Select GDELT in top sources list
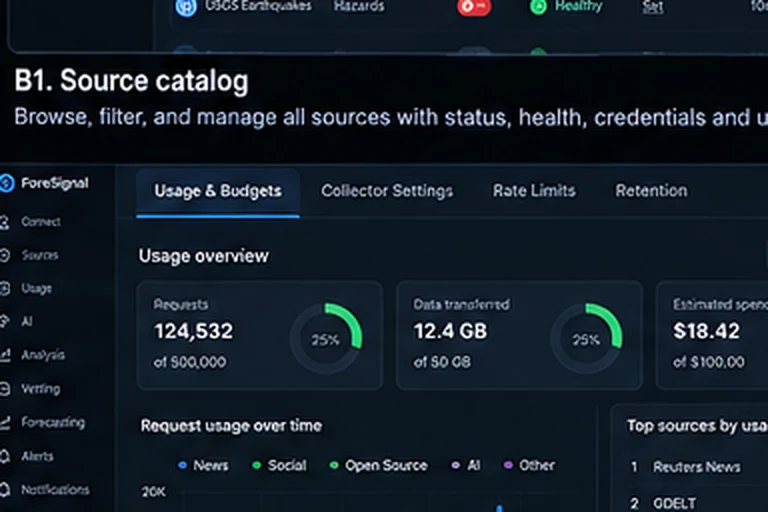The image size is (768, 512). point(674,503)
